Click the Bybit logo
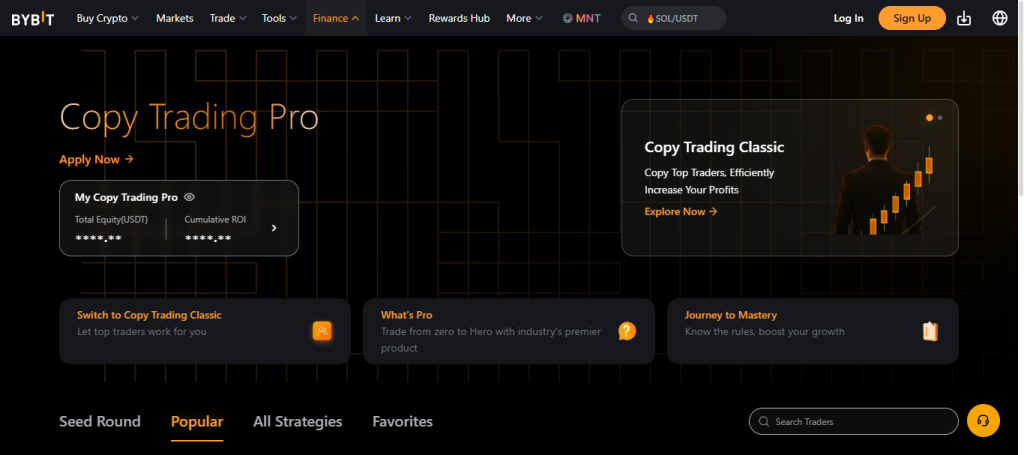1024x455 pixels. click(x=33, y=19)
